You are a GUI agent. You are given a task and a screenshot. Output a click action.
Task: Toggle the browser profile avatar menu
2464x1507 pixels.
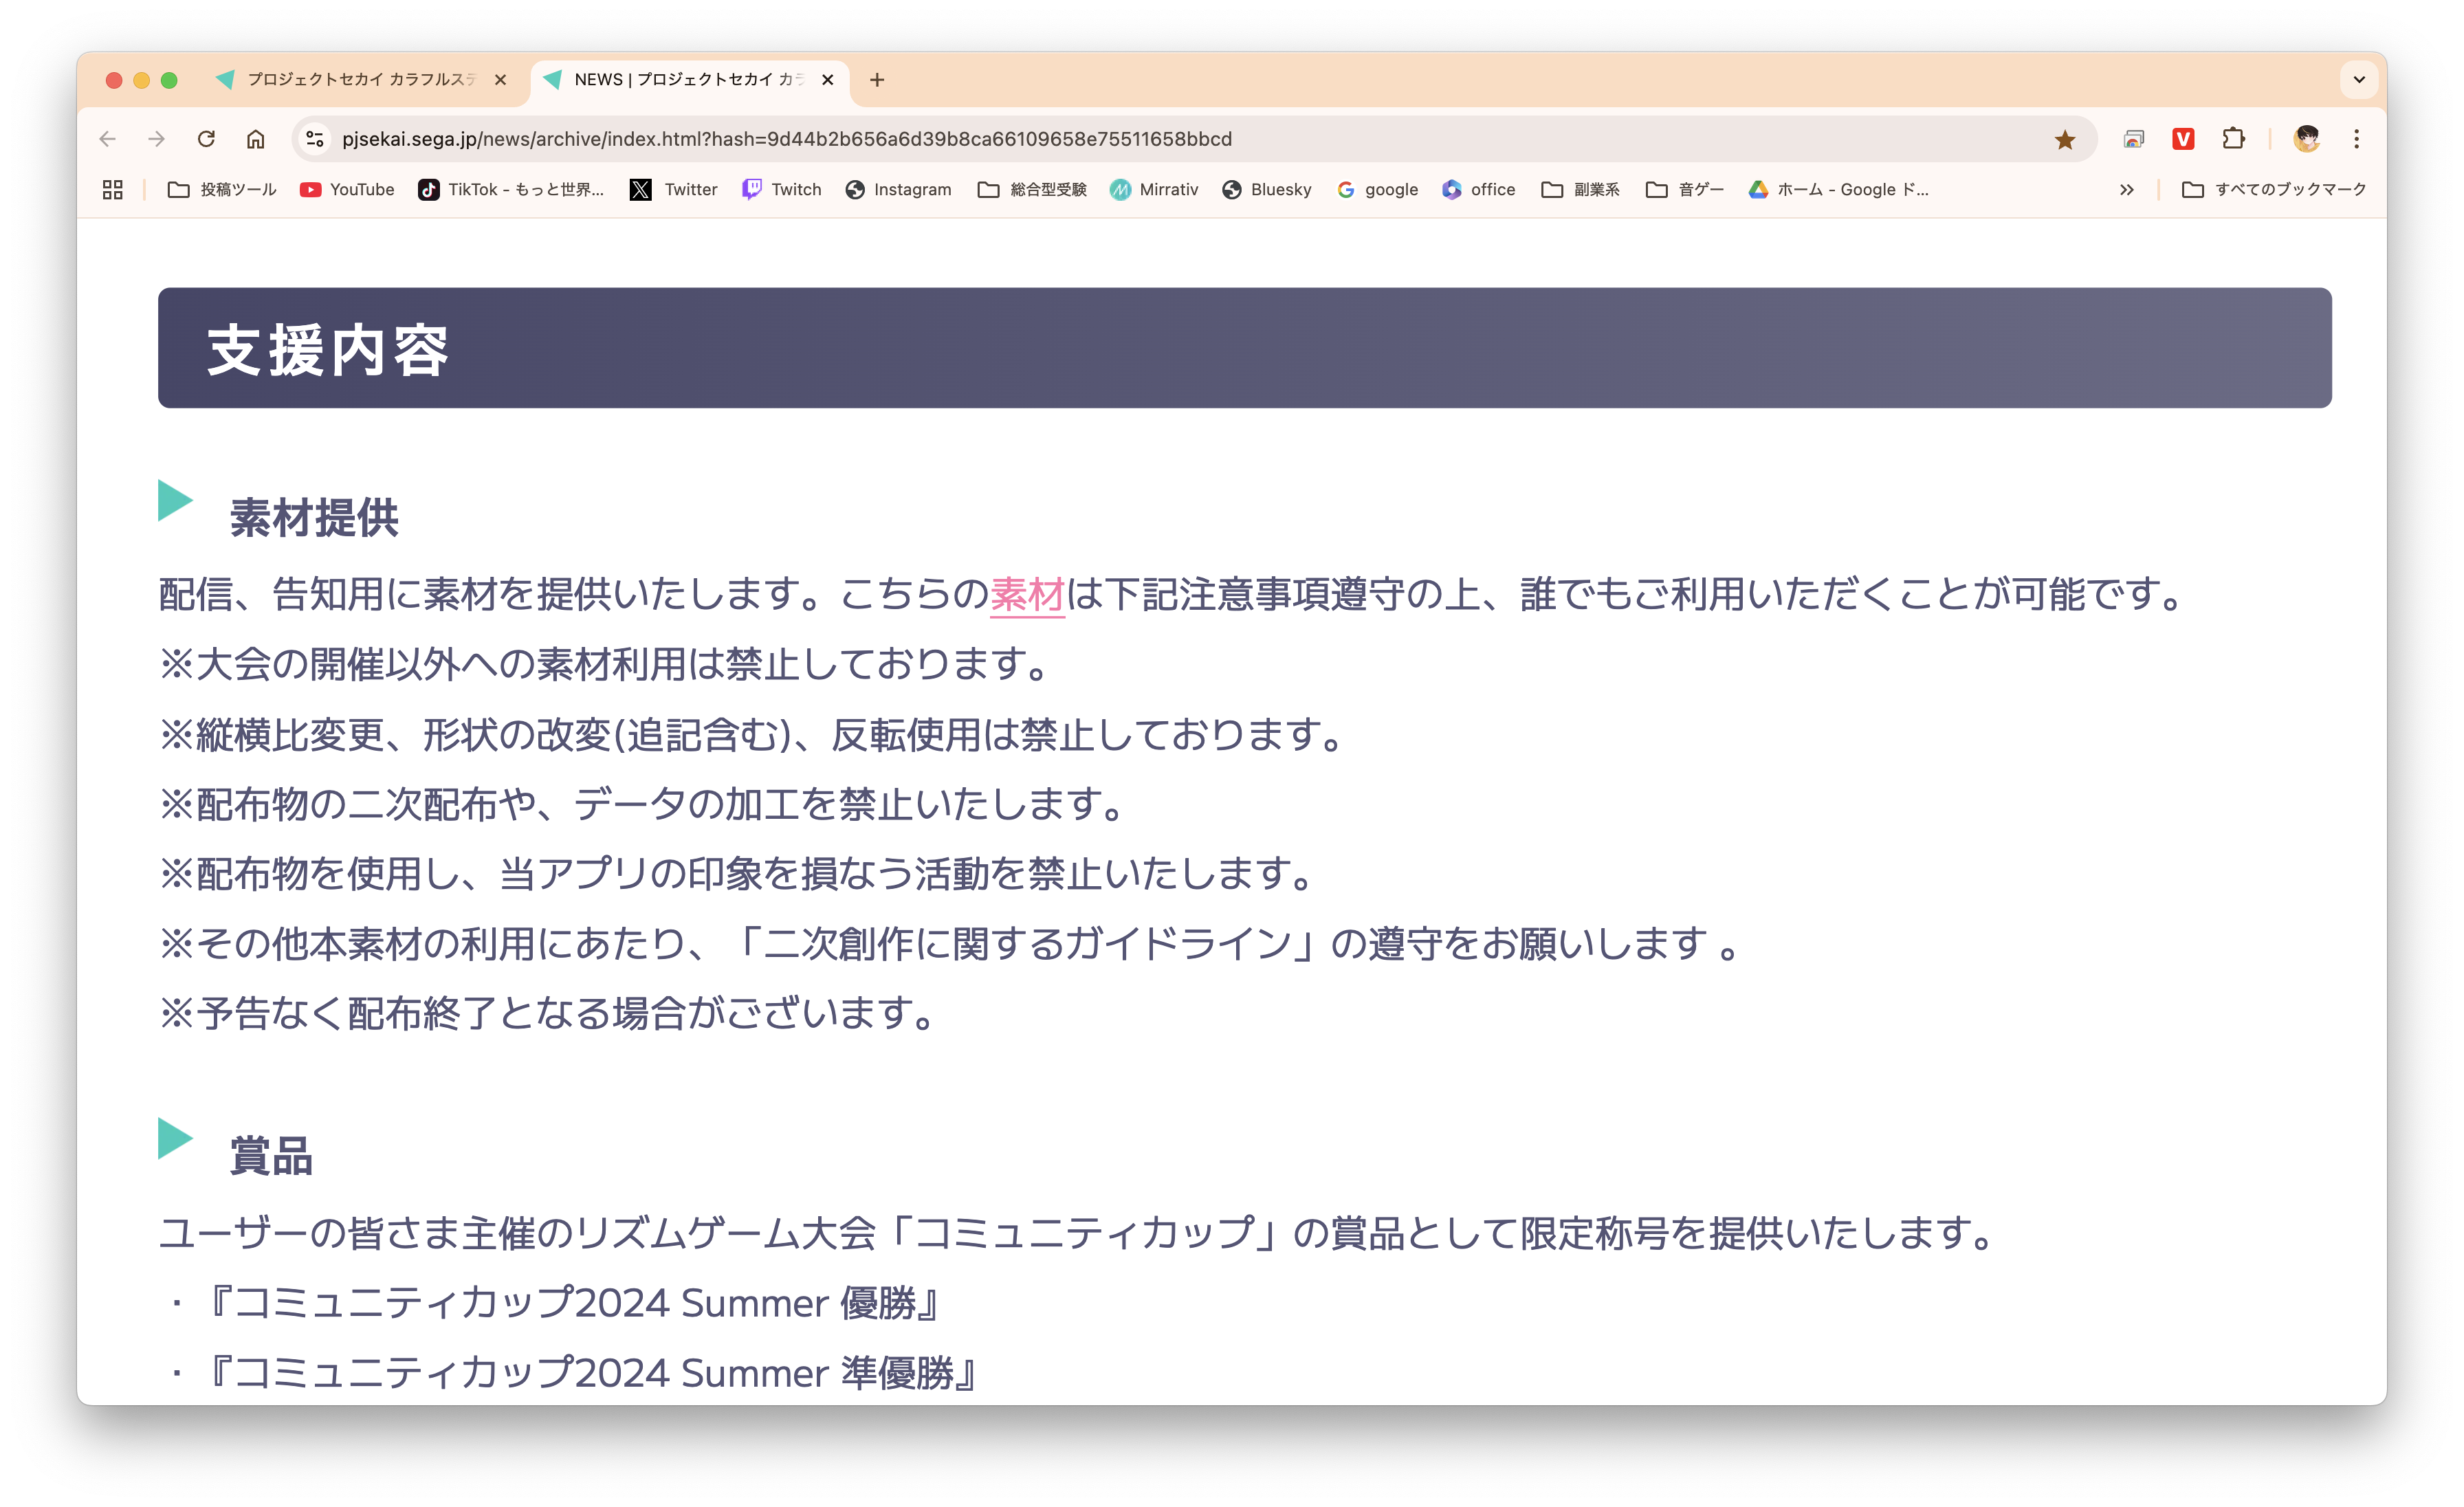coord(2307,139)
